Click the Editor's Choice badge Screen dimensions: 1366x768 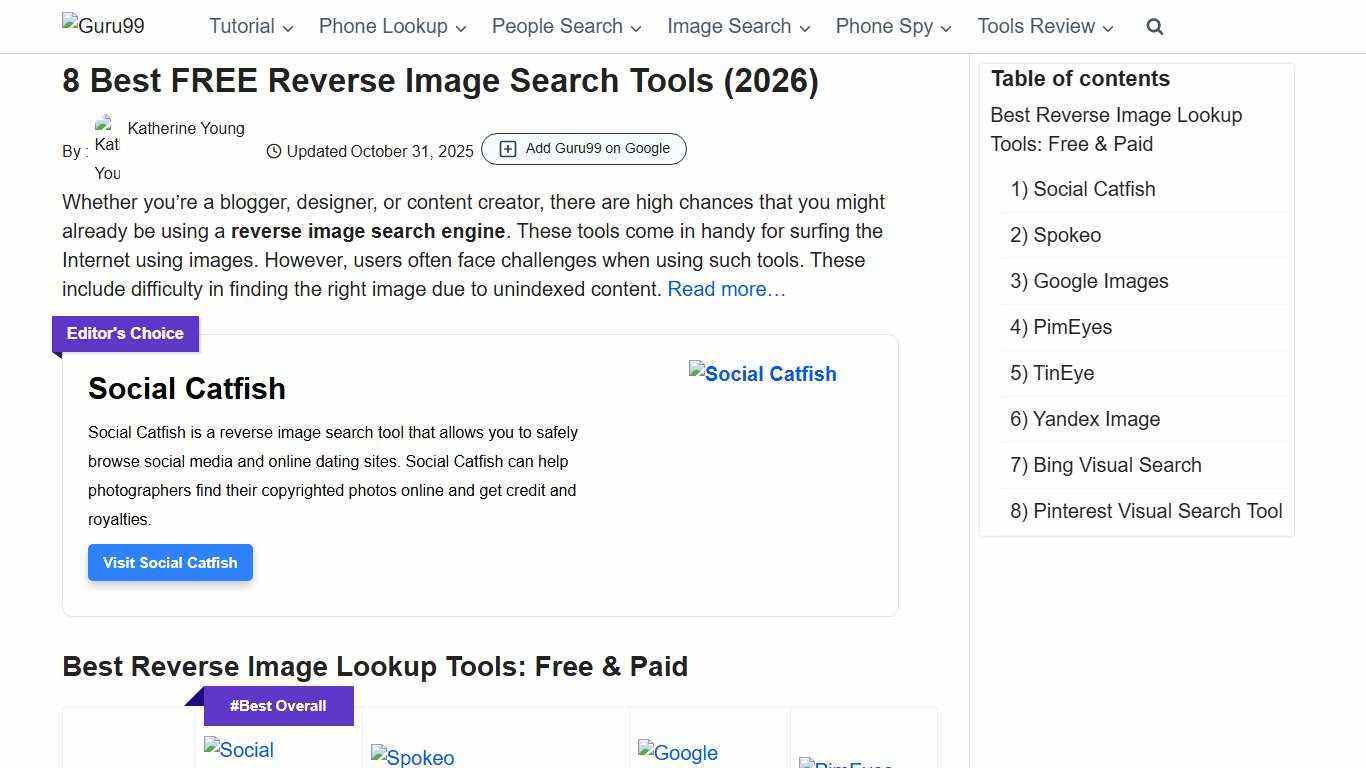pyautogui.click(x=124, y=333)
